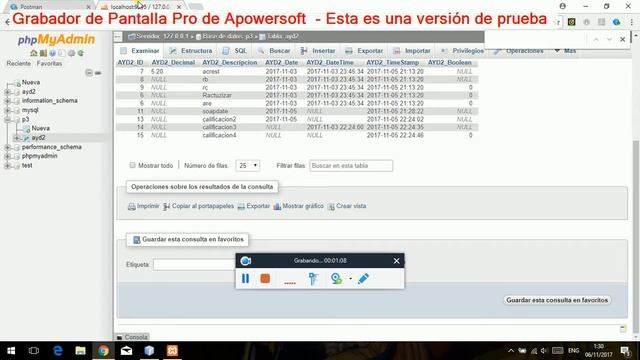
Task: Open Reciente tab in navigation
Action: pyautogui.click(x=18, y=64)
